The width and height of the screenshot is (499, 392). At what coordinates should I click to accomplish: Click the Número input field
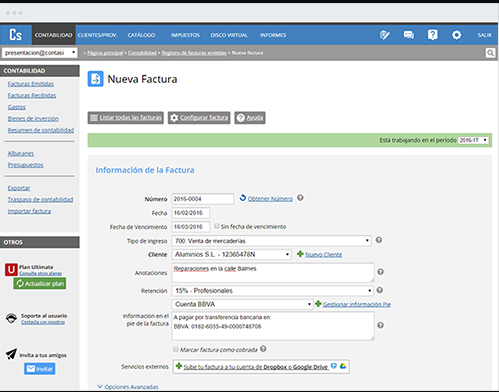tap(203, 199)
